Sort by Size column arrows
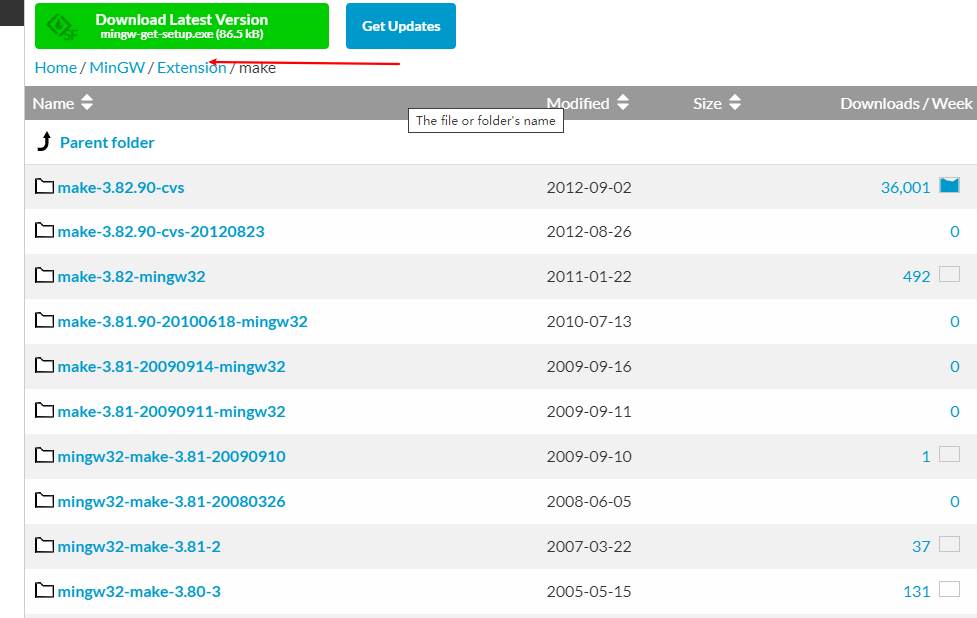Screen dimensions: 977x618 tap(735, 103)
